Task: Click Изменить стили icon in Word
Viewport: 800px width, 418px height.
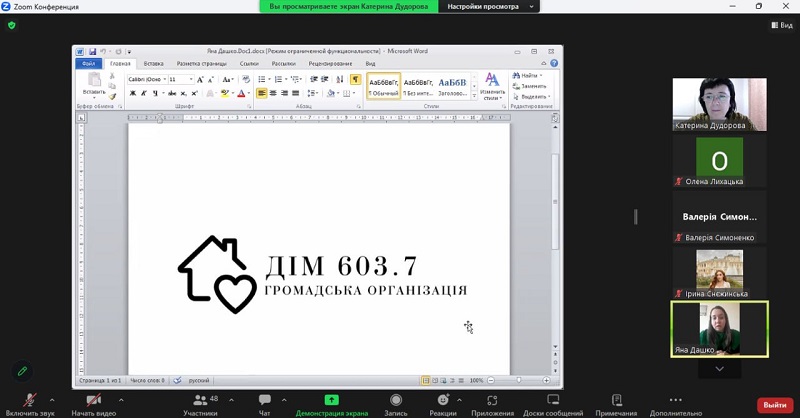Action: coord(492,86)
